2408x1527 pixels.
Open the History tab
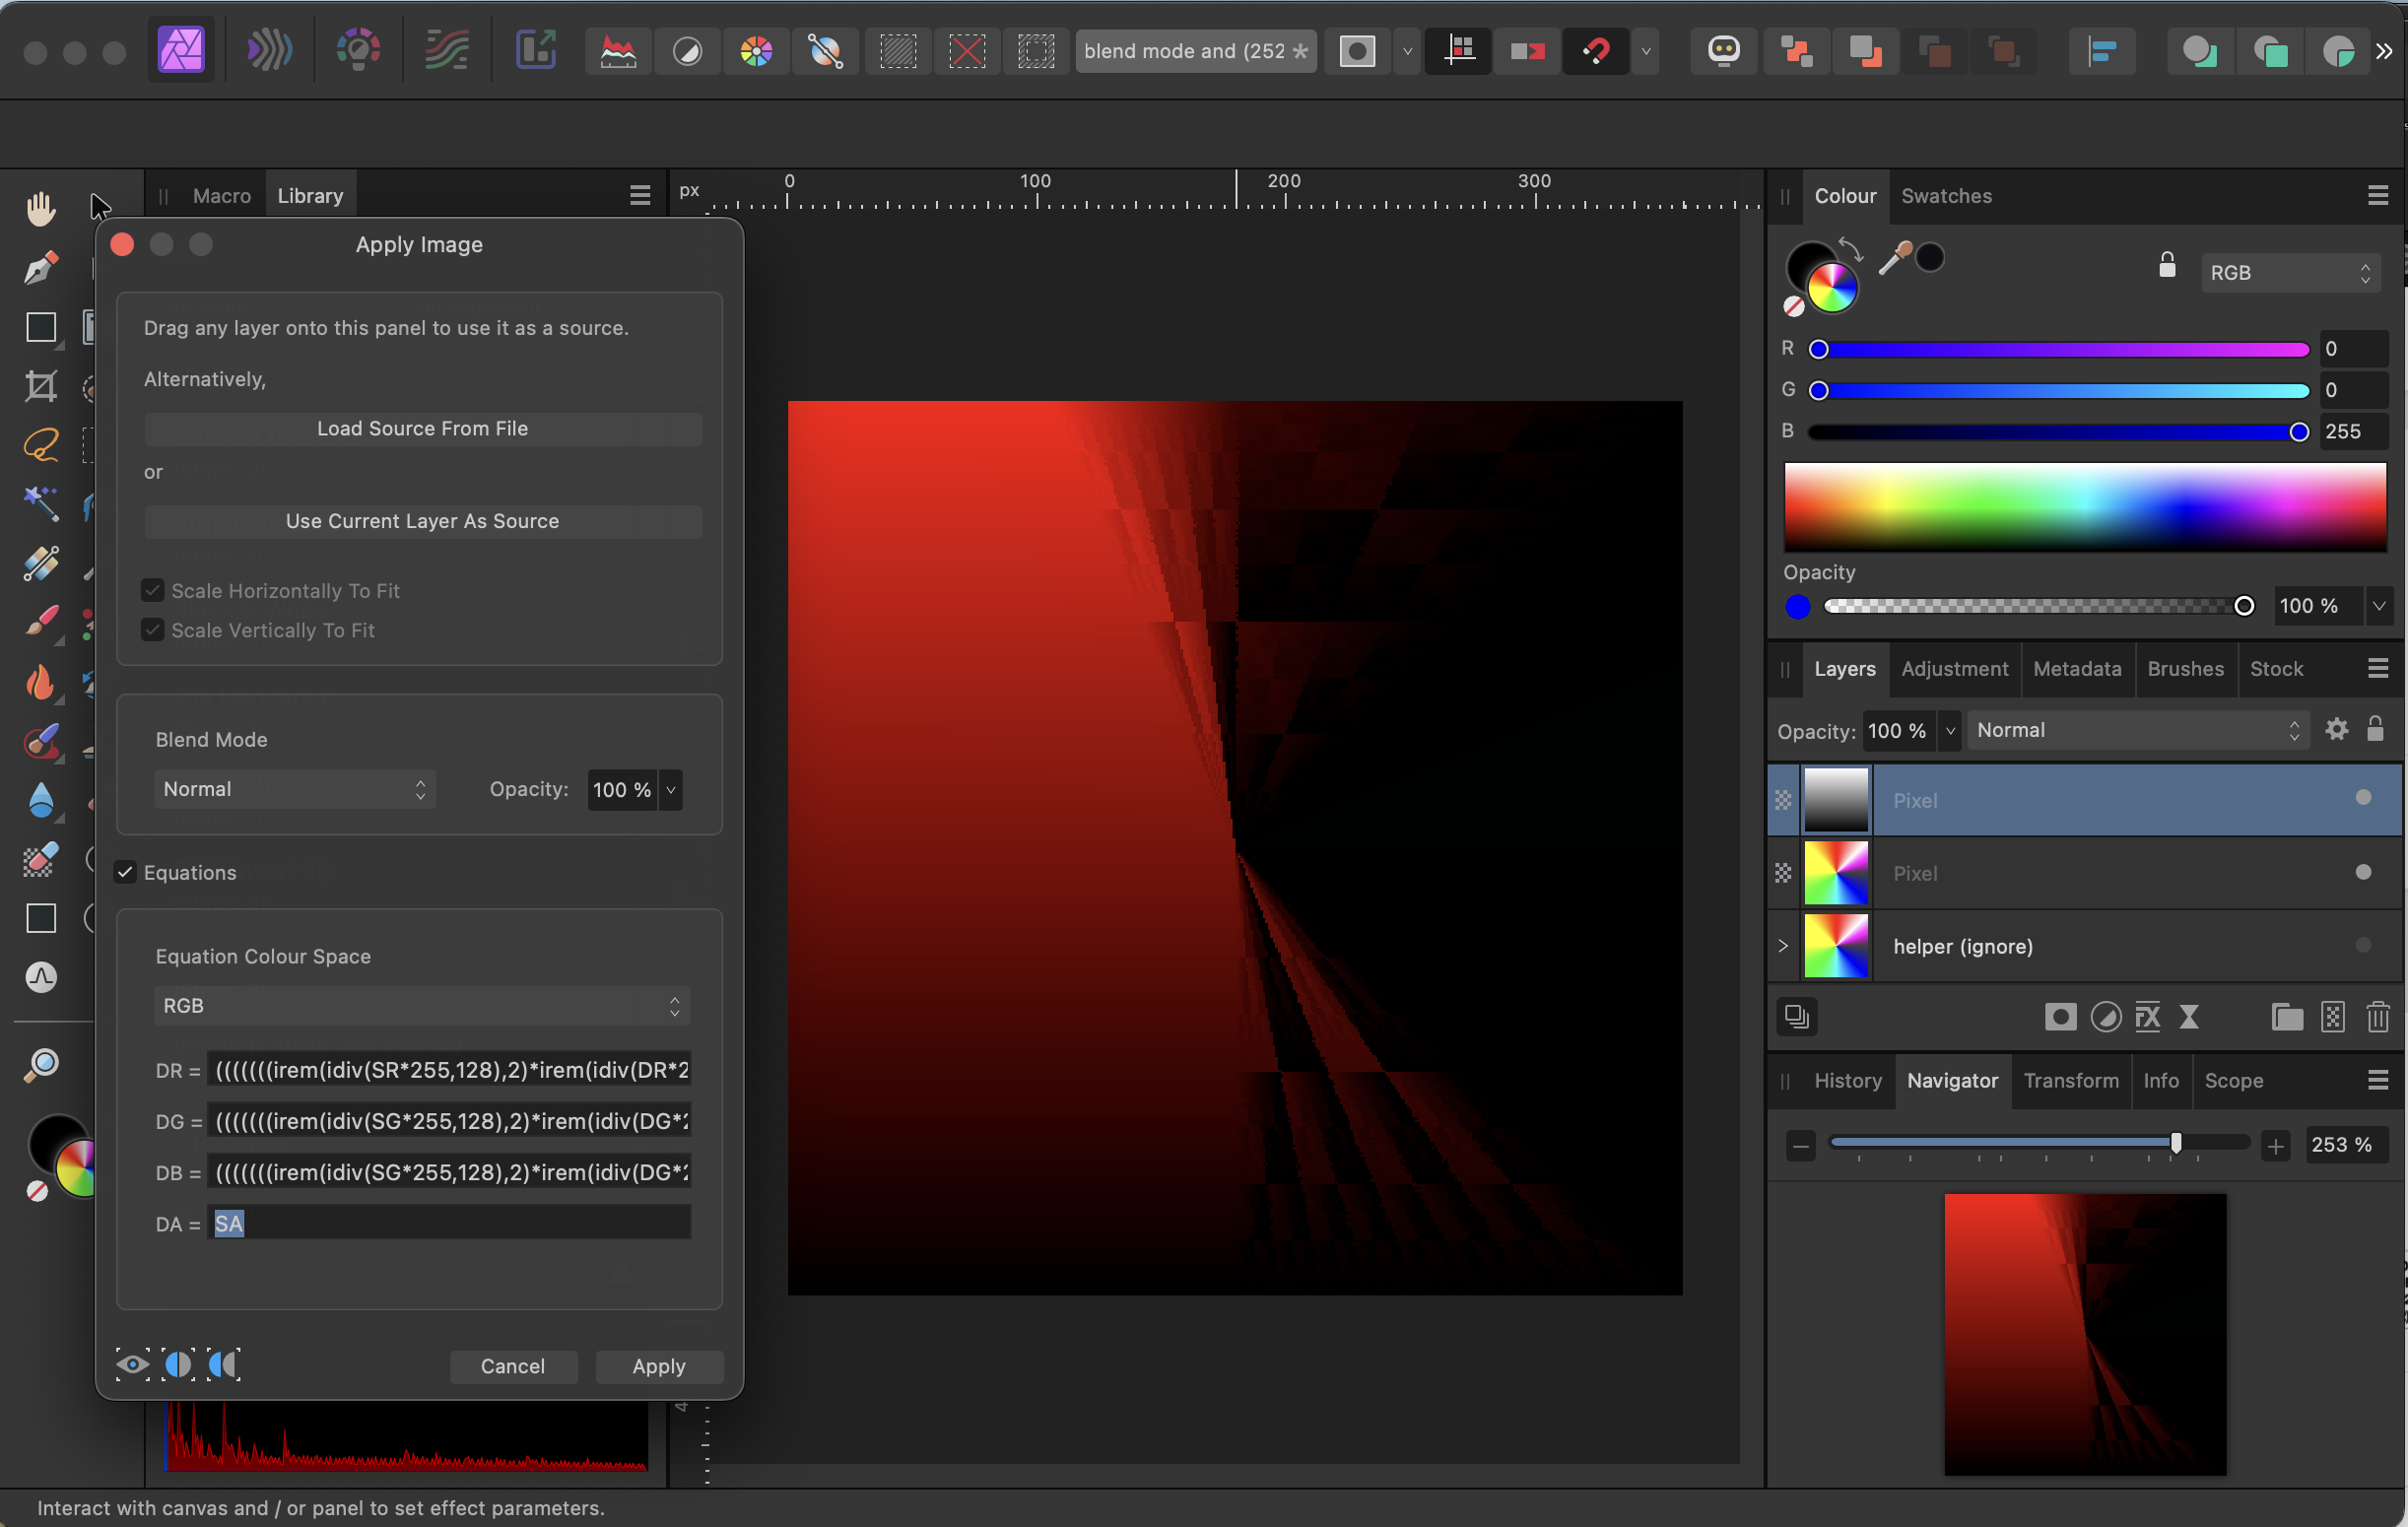(1846, 1081)
